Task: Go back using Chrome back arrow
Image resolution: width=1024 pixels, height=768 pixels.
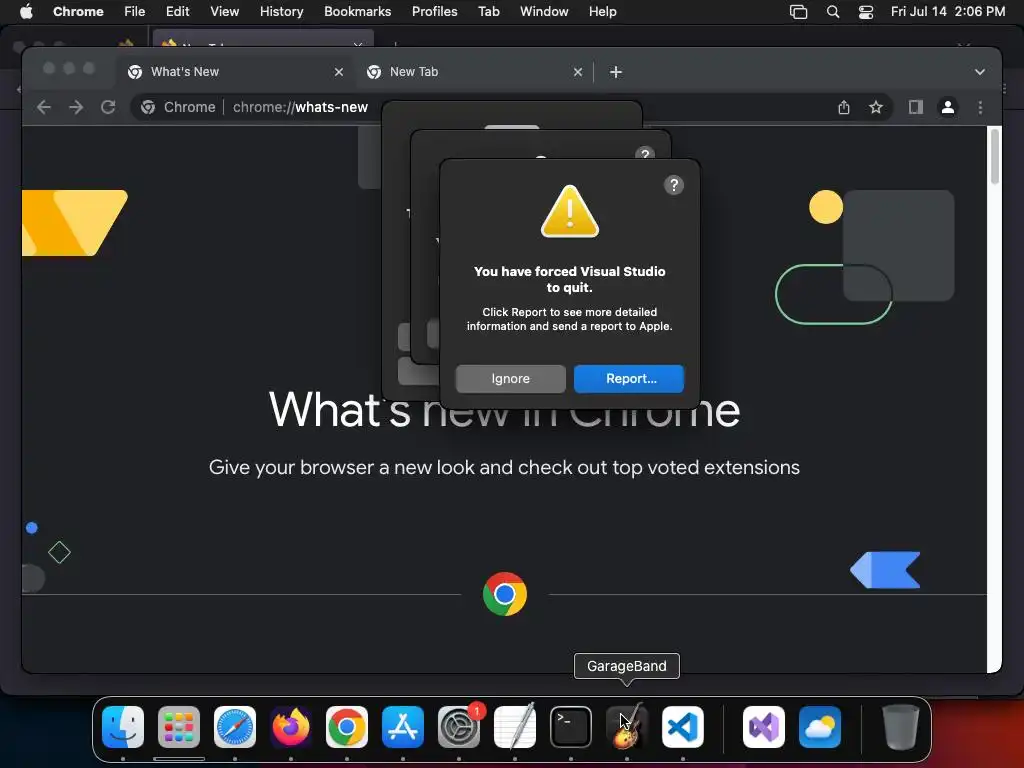Action: click(44, 107)
